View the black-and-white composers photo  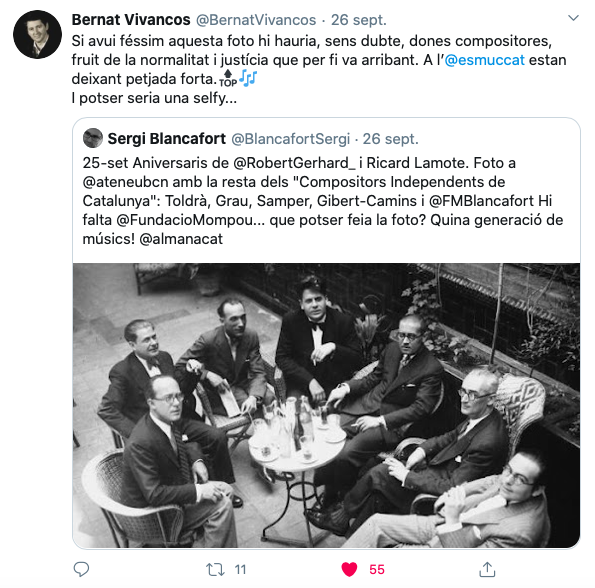click(326, 405)
